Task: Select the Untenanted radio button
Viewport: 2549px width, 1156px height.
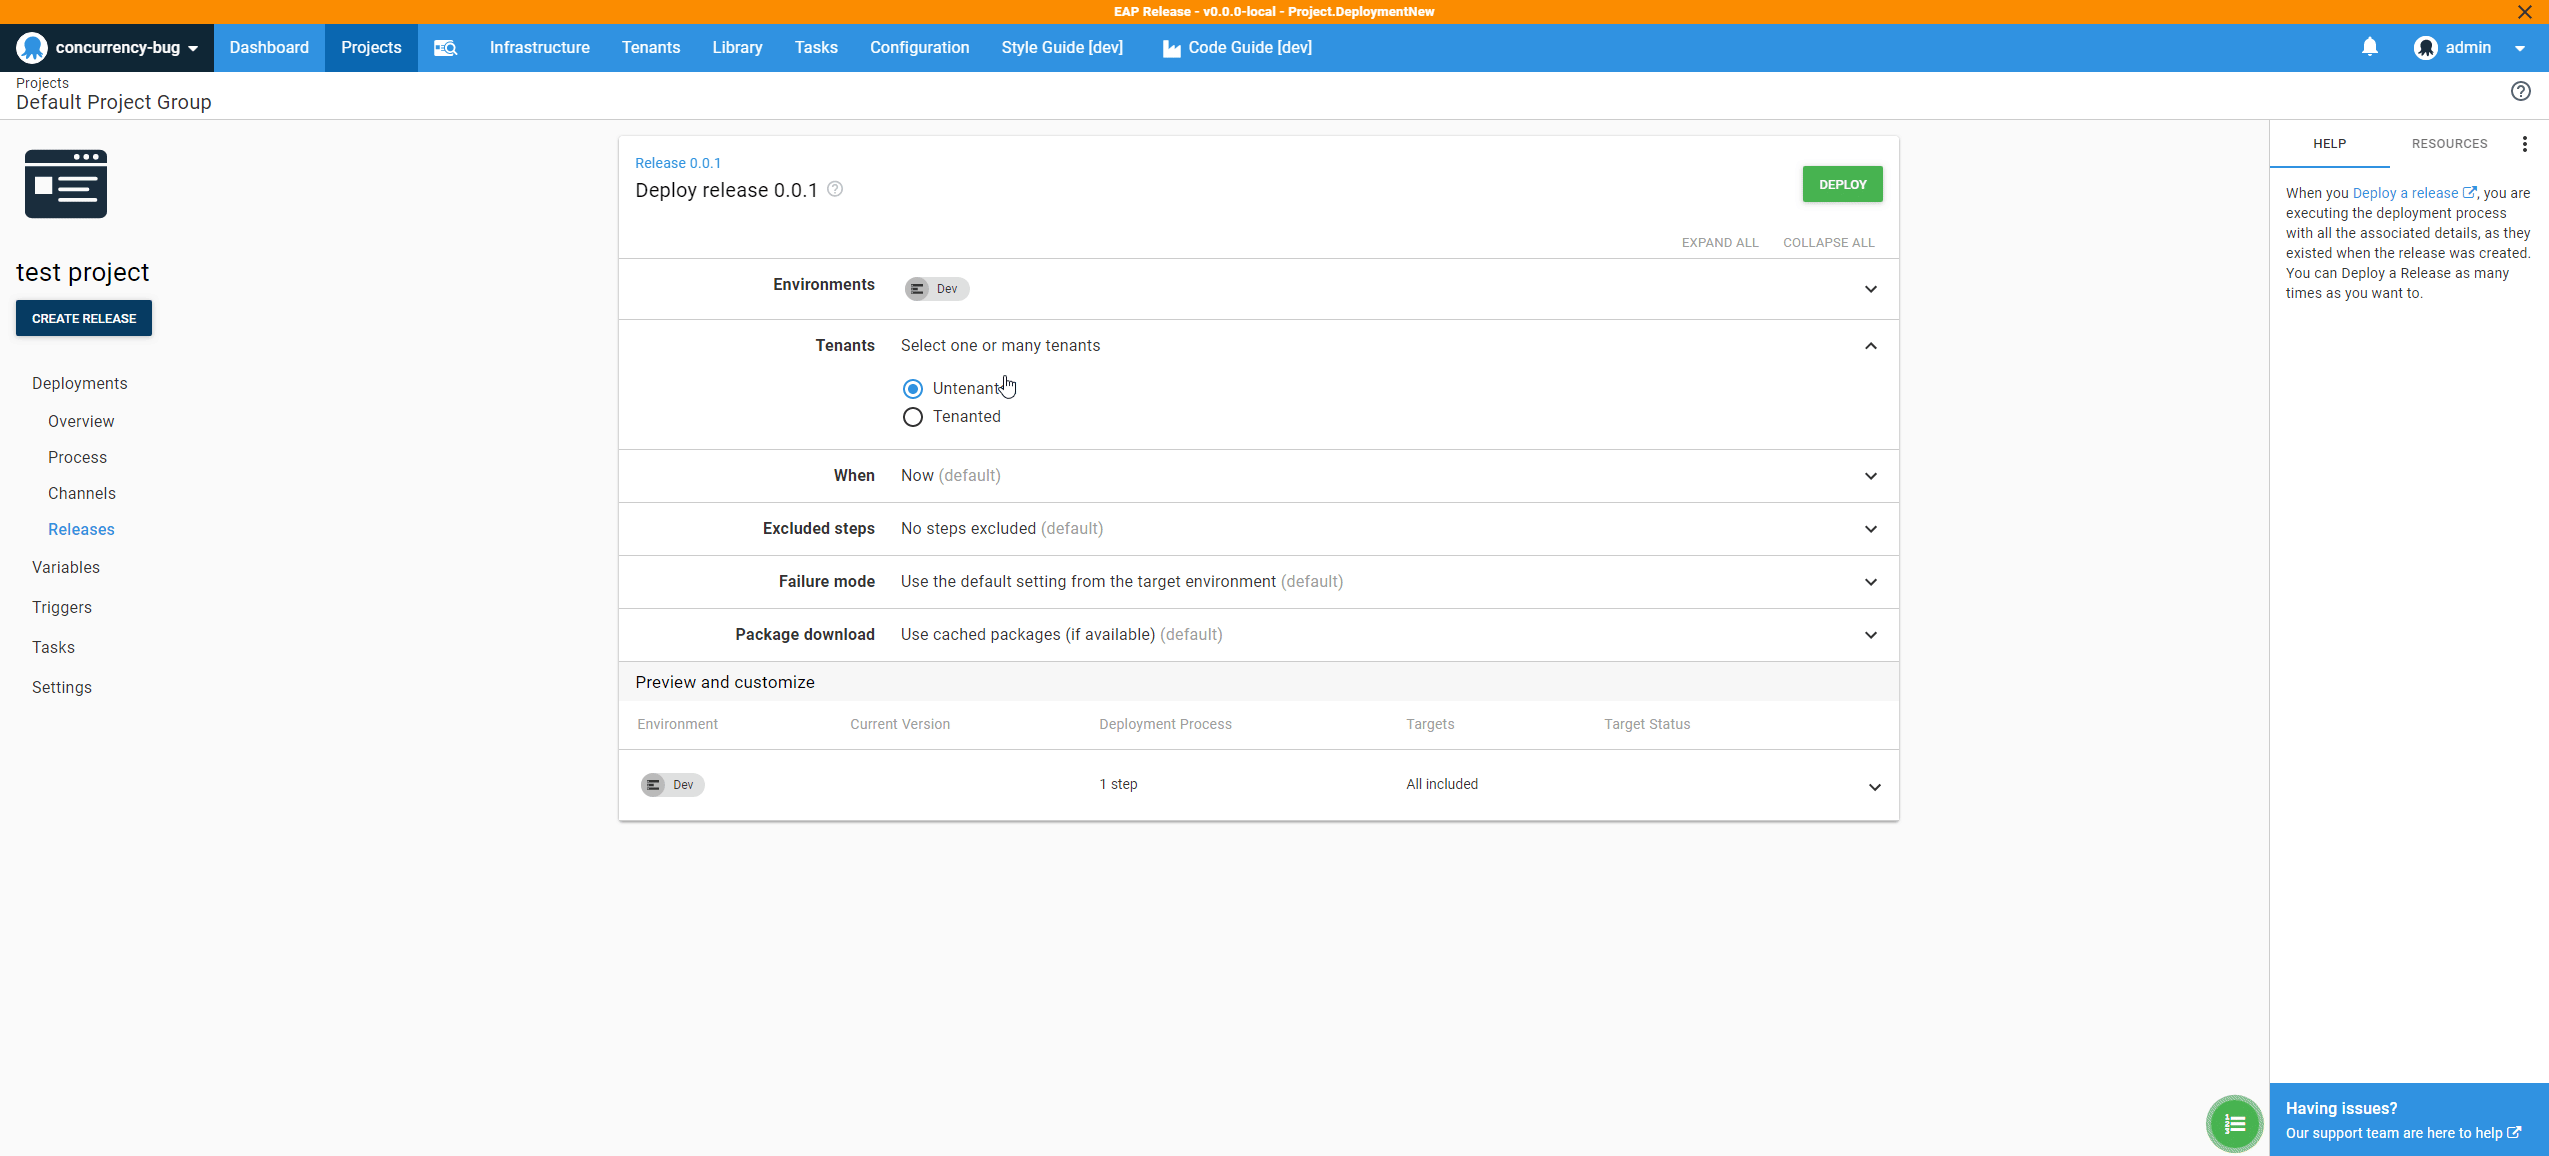Action: tap(911, 388)
